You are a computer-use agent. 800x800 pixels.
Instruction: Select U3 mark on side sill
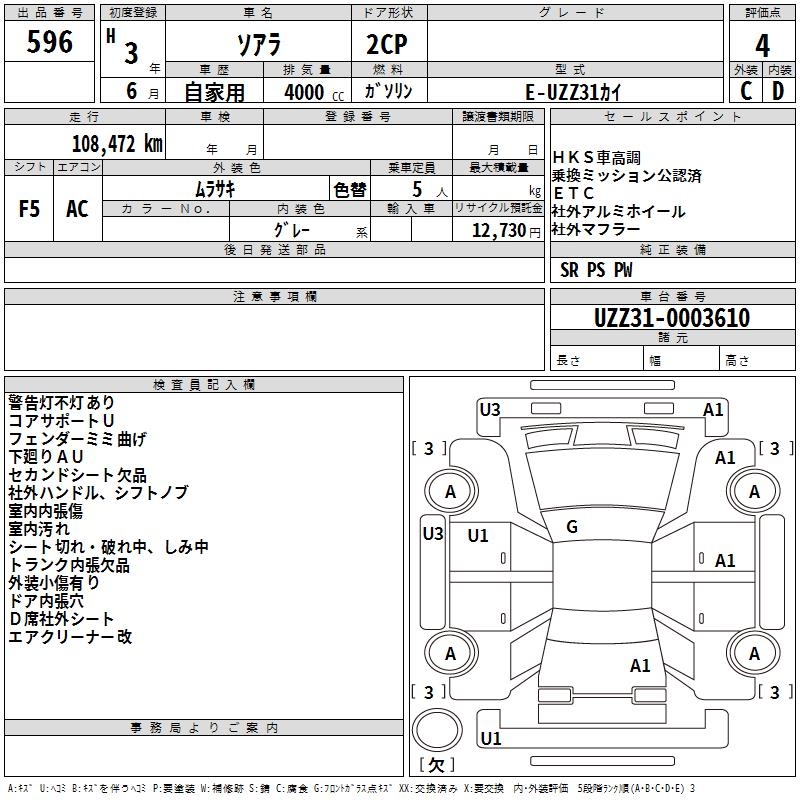pyautogui.click(x=433, y=534)
